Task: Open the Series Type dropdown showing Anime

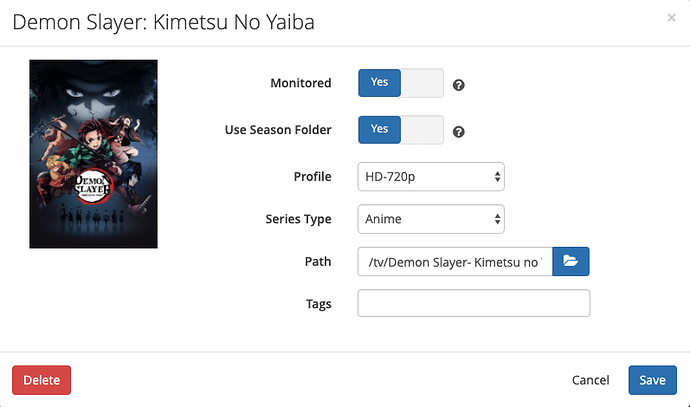Action: click(431, 219)
